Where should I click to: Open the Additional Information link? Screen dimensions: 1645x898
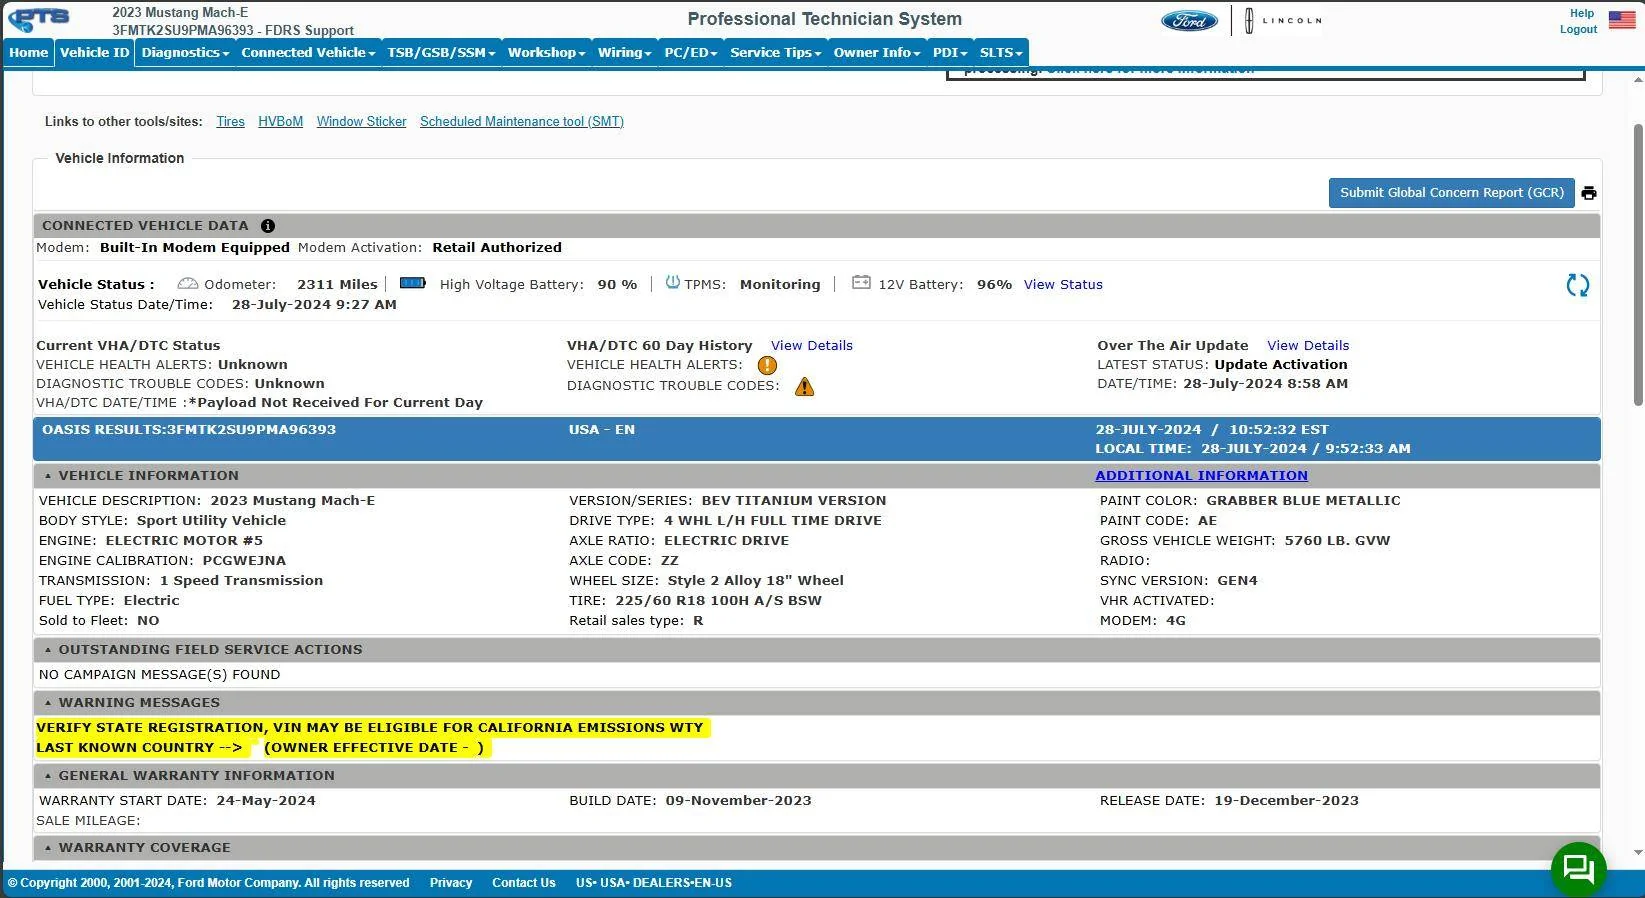pos(1201,476)
